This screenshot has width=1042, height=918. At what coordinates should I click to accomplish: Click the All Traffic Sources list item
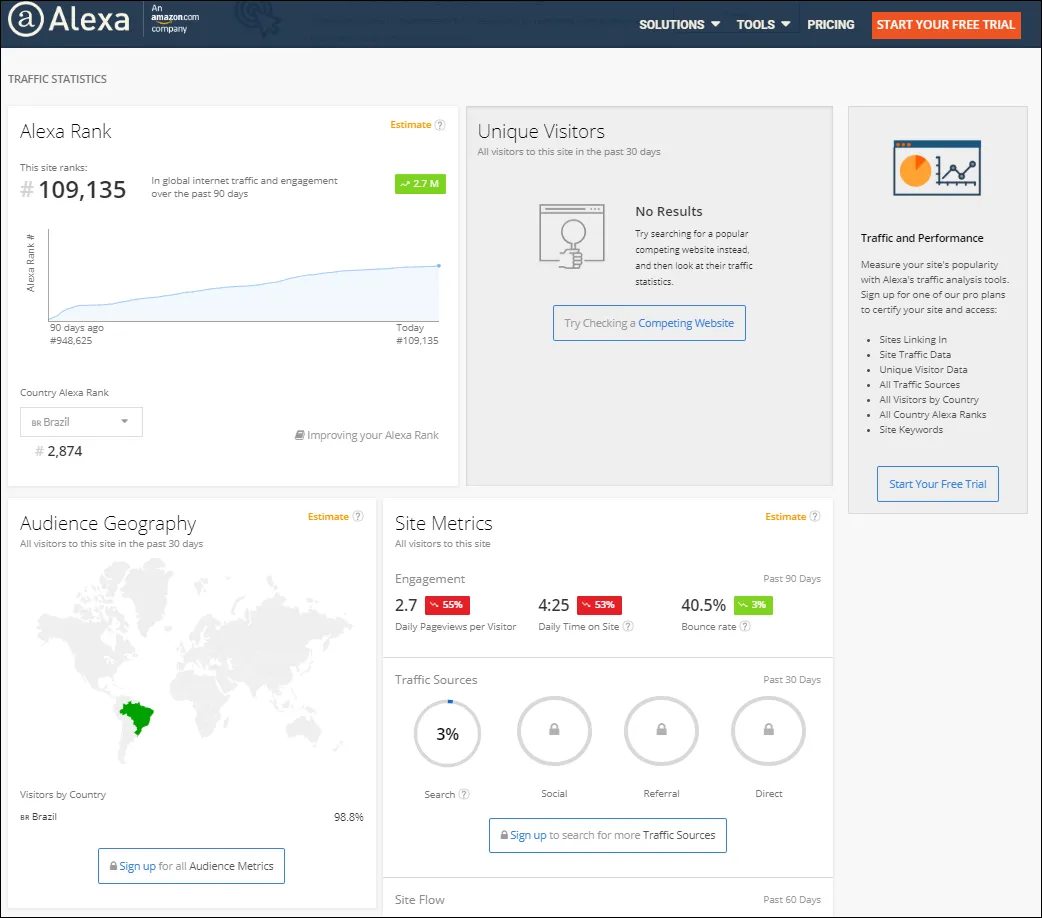tap(920, 385)
